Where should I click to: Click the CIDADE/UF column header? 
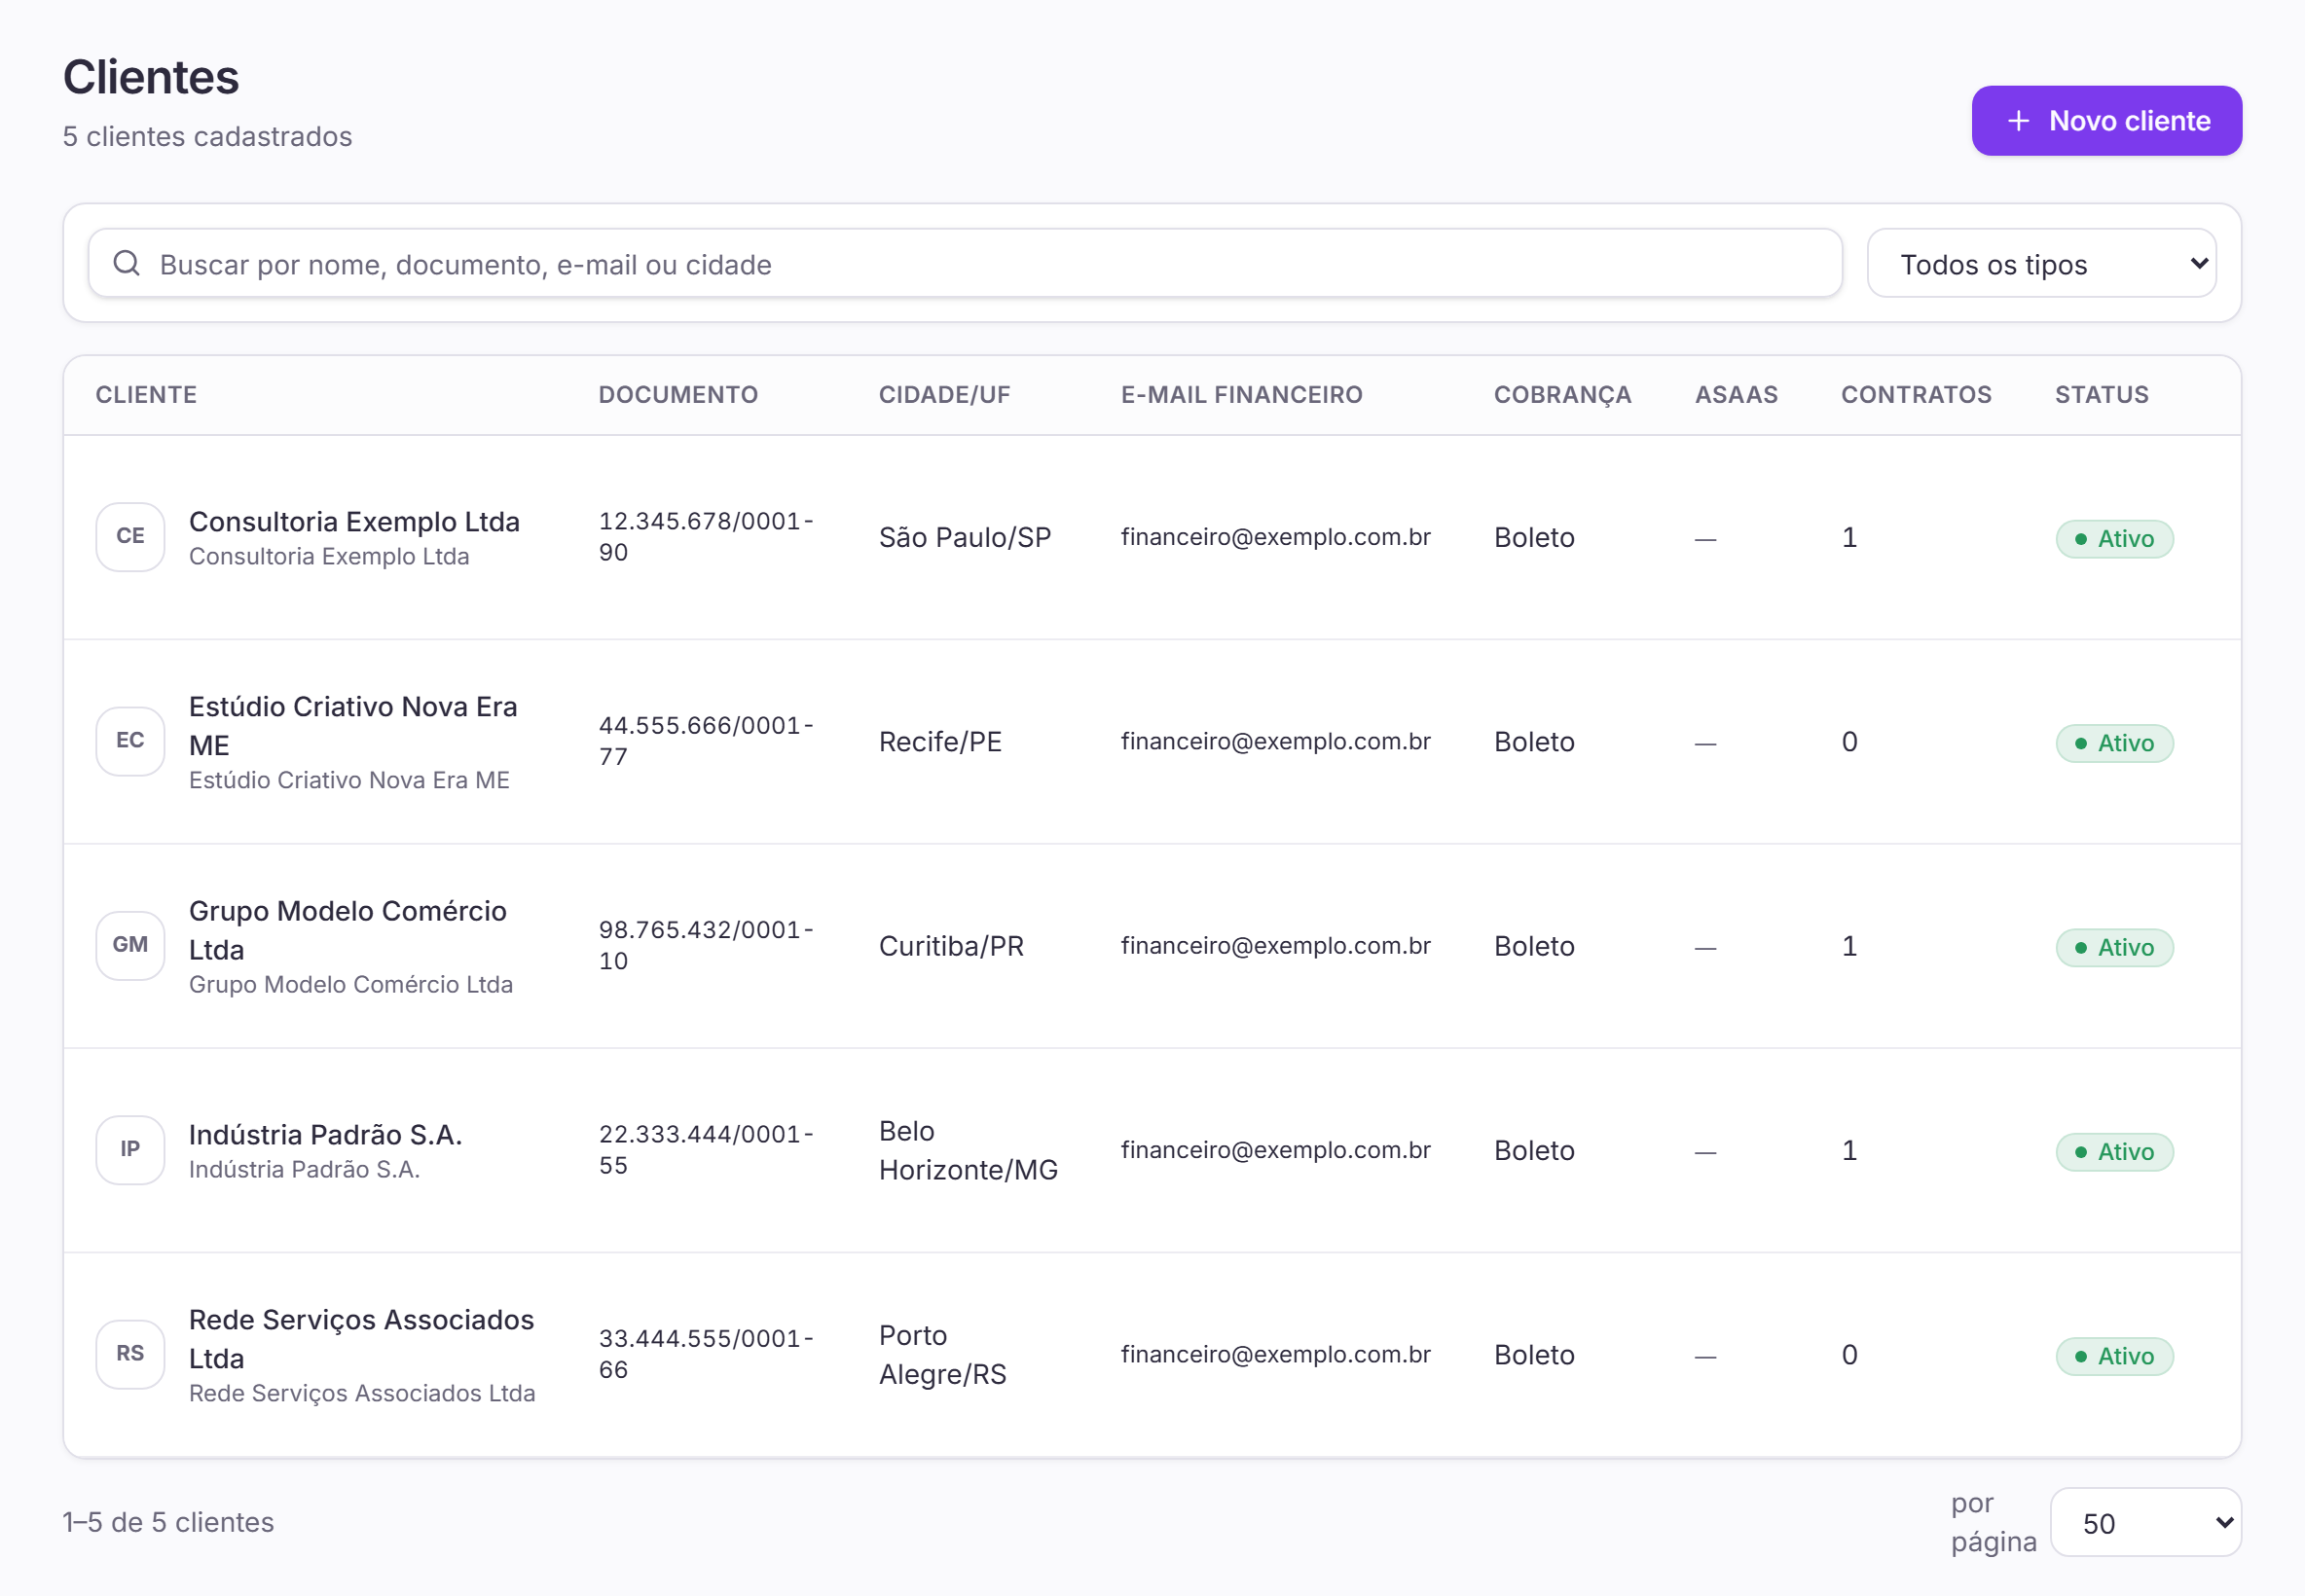click(944, 395)
